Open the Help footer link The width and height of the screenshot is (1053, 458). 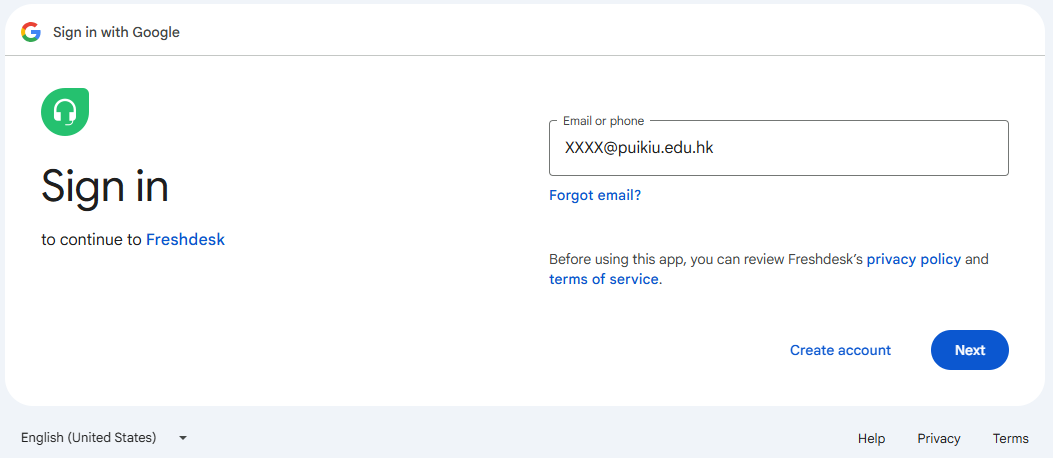(x=871, y=439)
